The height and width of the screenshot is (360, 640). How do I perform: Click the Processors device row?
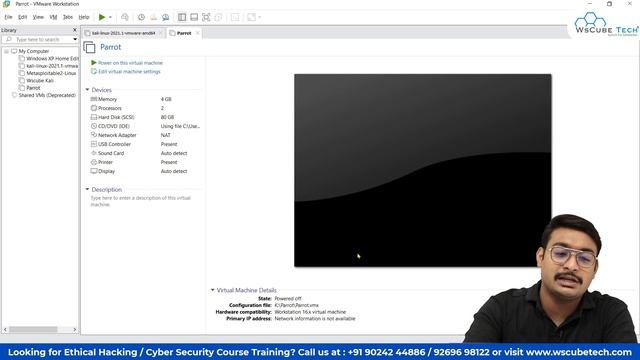pos(145,108)
